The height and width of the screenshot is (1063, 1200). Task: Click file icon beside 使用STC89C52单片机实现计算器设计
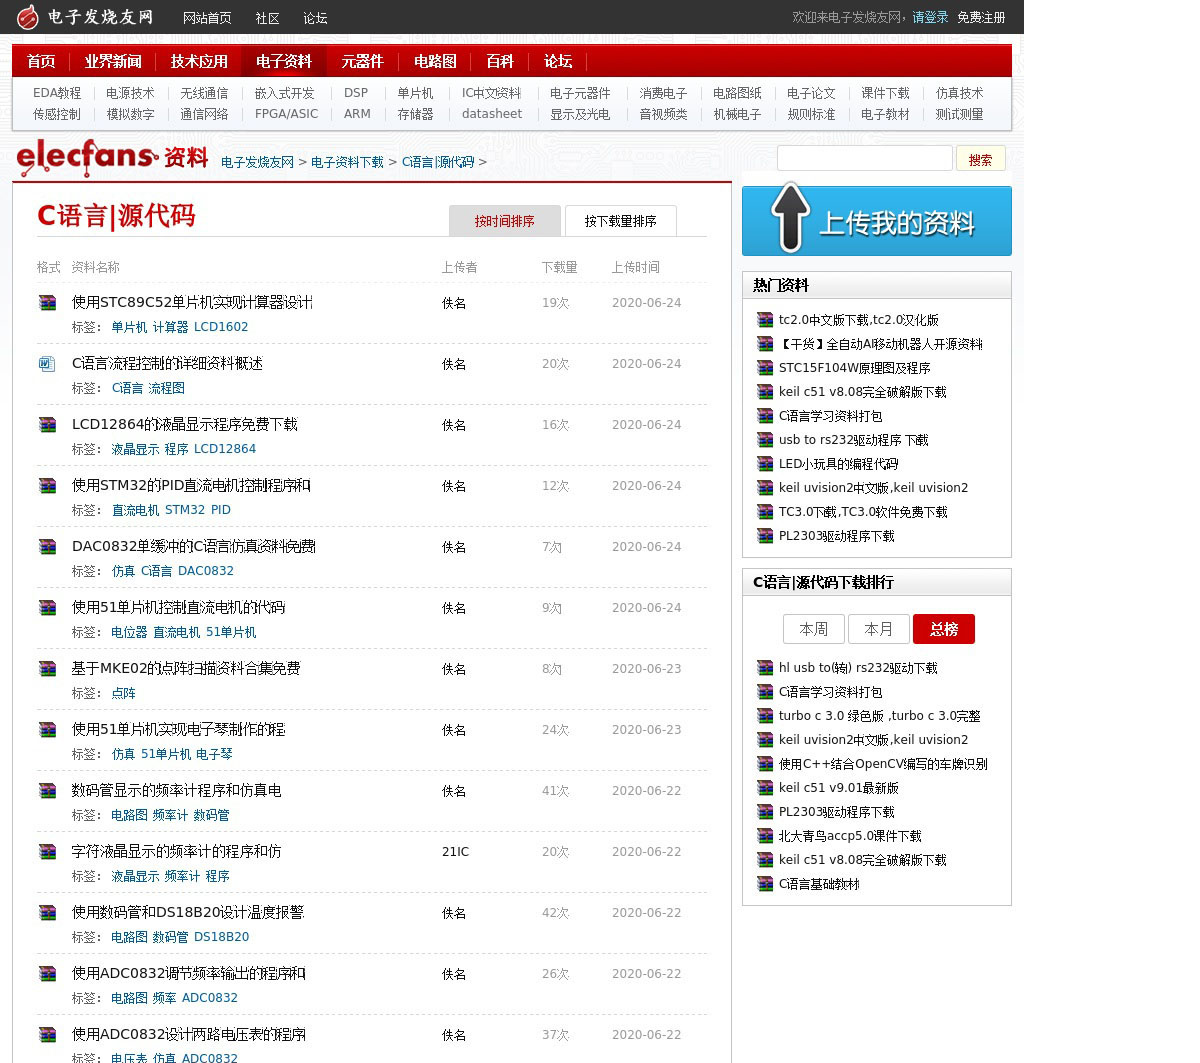[47, 302]
